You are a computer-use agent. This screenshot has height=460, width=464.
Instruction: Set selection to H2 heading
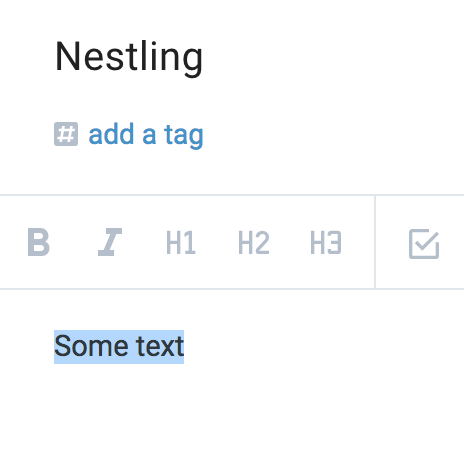click(x=253, y=243)
